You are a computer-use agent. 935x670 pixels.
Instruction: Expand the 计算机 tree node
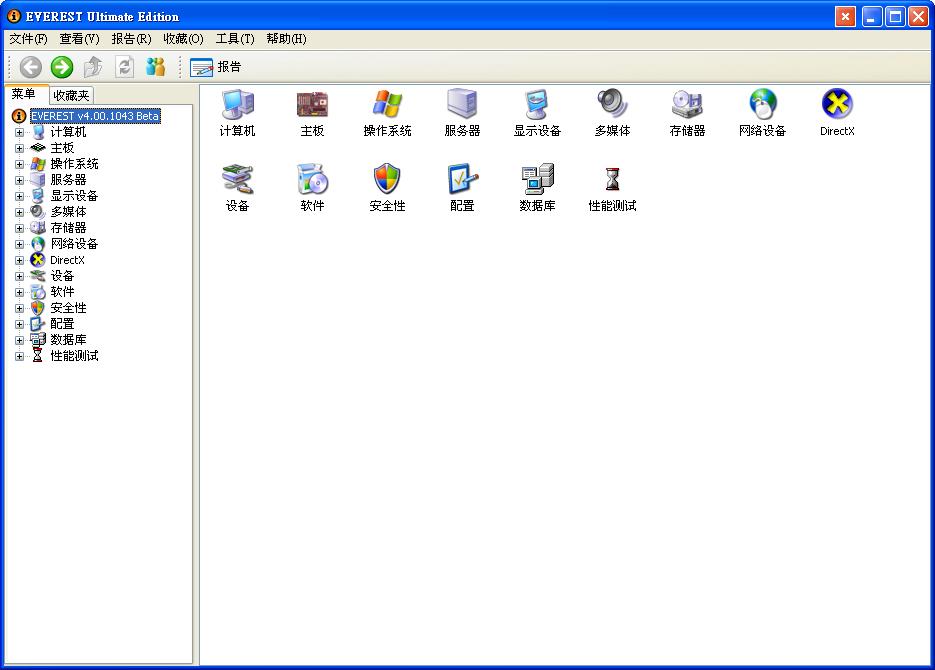point(19,132)
